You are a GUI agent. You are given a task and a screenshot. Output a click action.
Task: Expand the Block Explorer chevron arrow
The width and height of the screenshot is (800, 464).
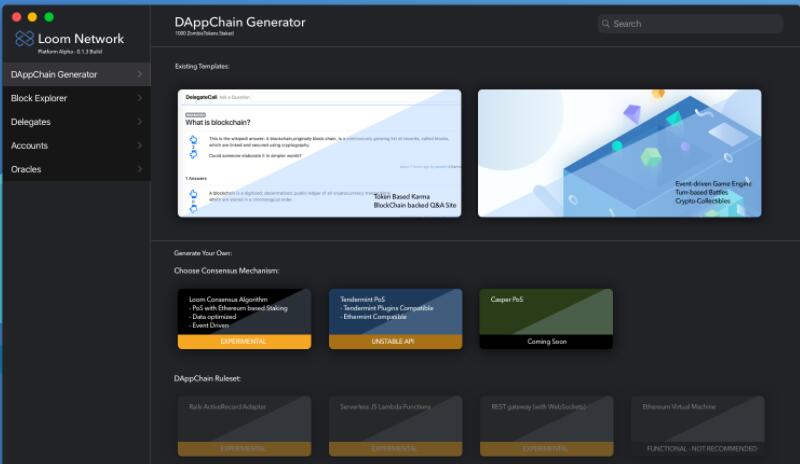(139, 98)
